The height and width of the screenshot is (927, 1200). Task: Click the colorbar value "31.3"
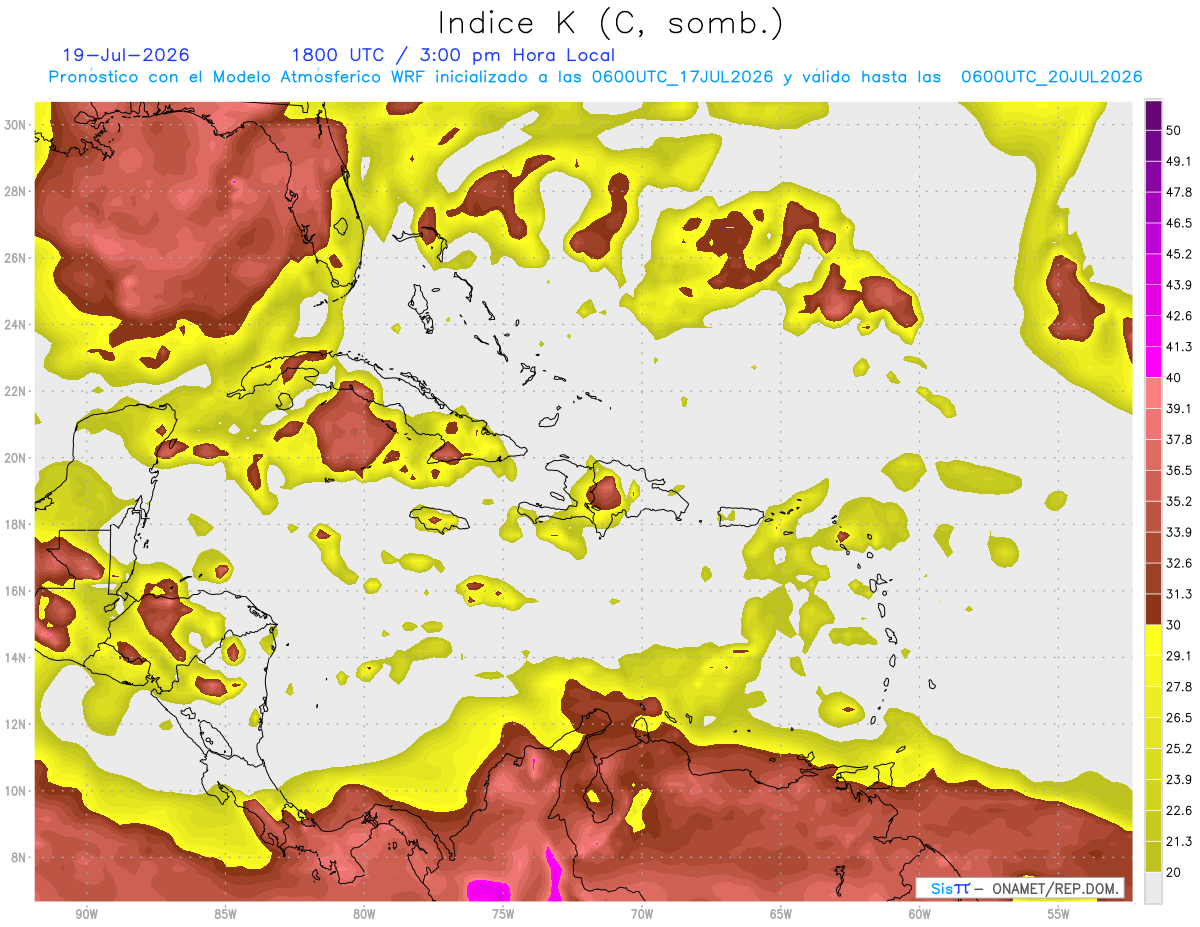[x=1178, y=594]
